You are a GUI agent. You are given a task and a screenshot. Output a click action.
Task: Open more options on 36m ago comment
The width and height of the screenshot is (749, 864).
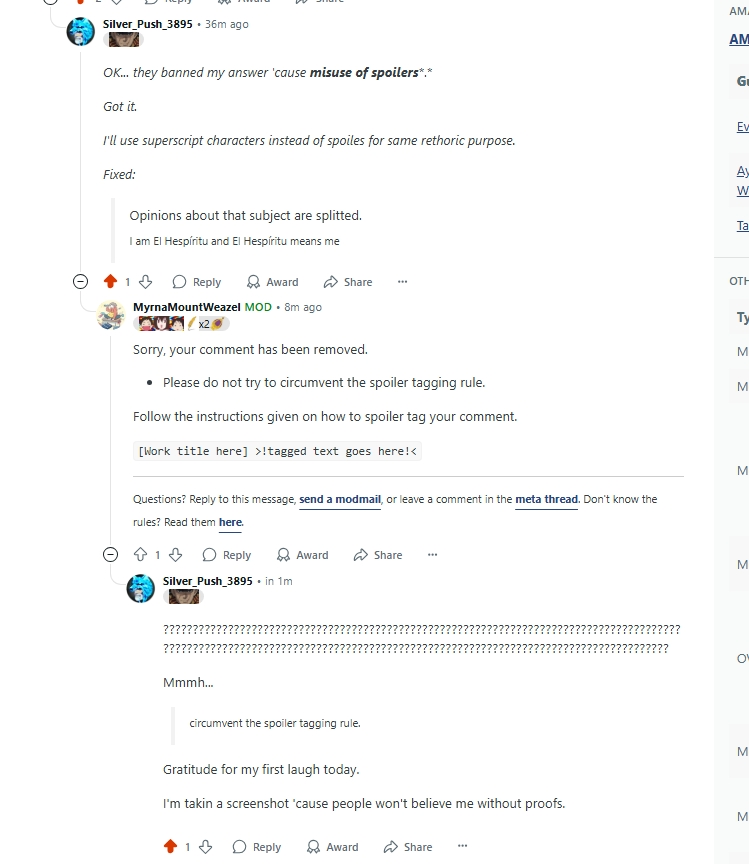point(402,282)
